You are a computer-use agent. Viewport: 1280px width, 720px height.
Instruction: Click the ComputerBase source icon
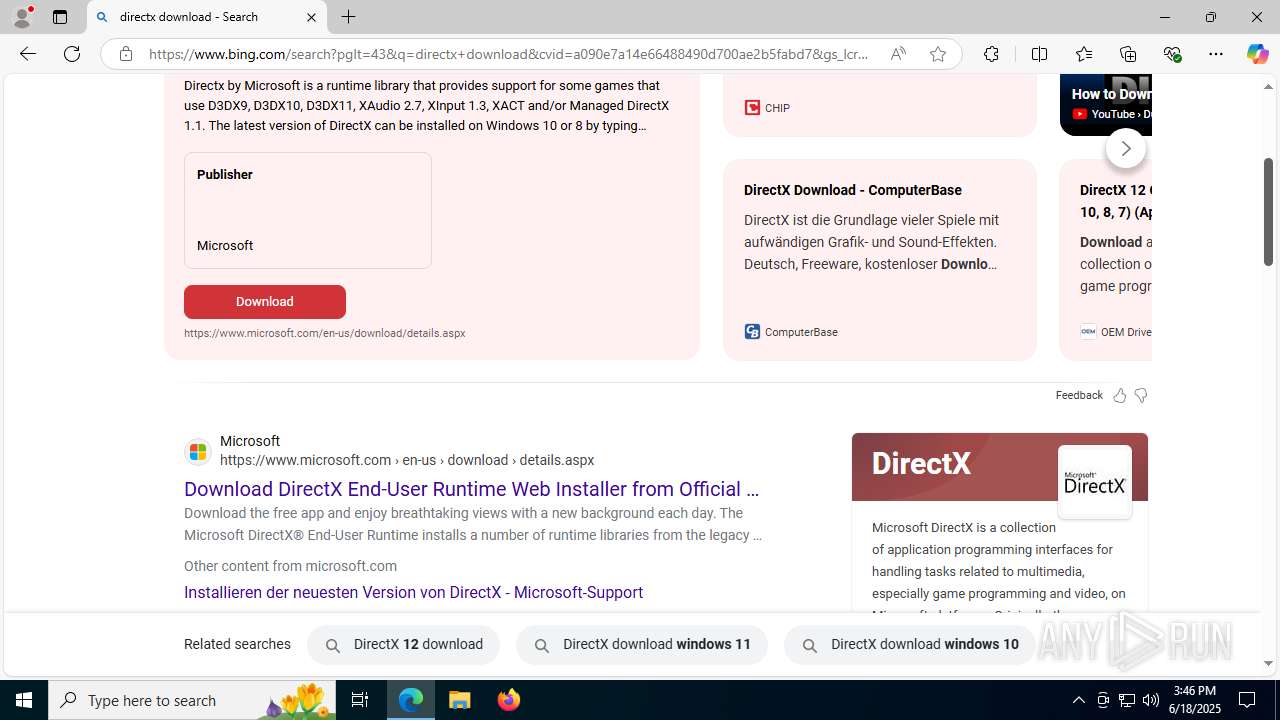[x=752, y=332]
